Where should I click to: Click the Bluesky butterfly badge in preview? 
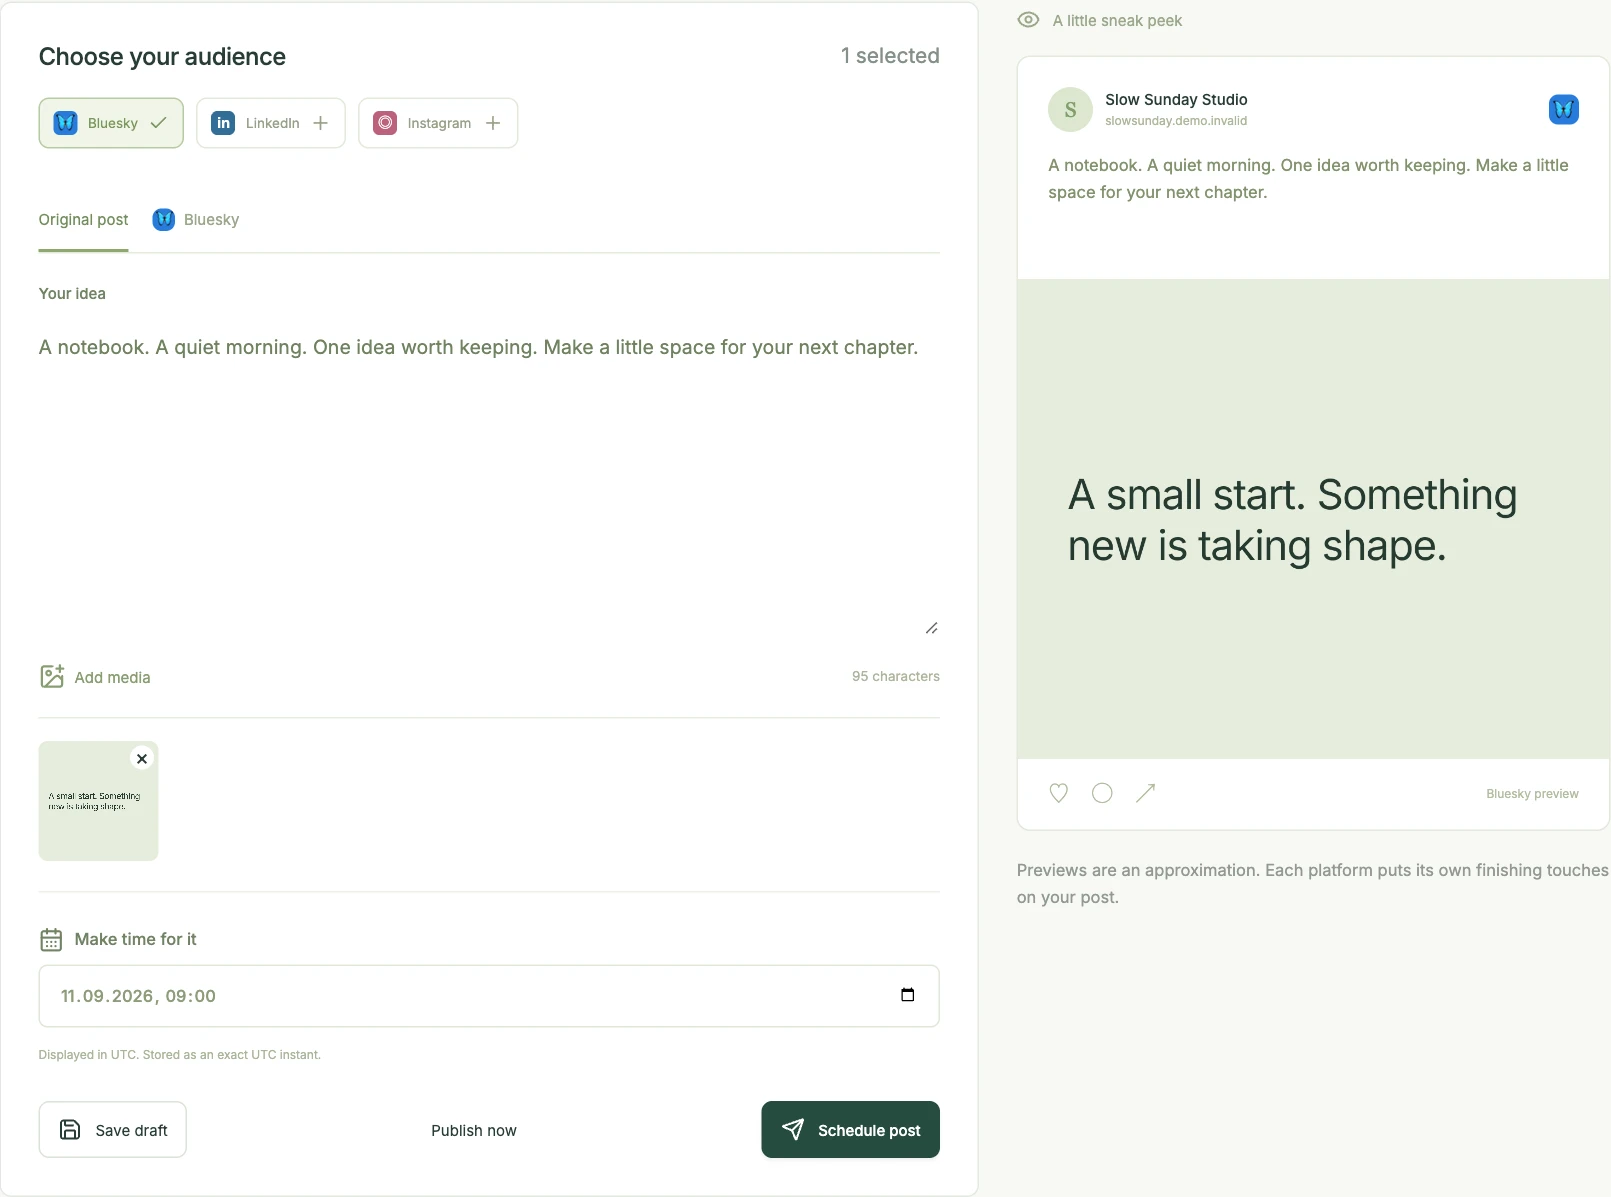click(1564, 109)
